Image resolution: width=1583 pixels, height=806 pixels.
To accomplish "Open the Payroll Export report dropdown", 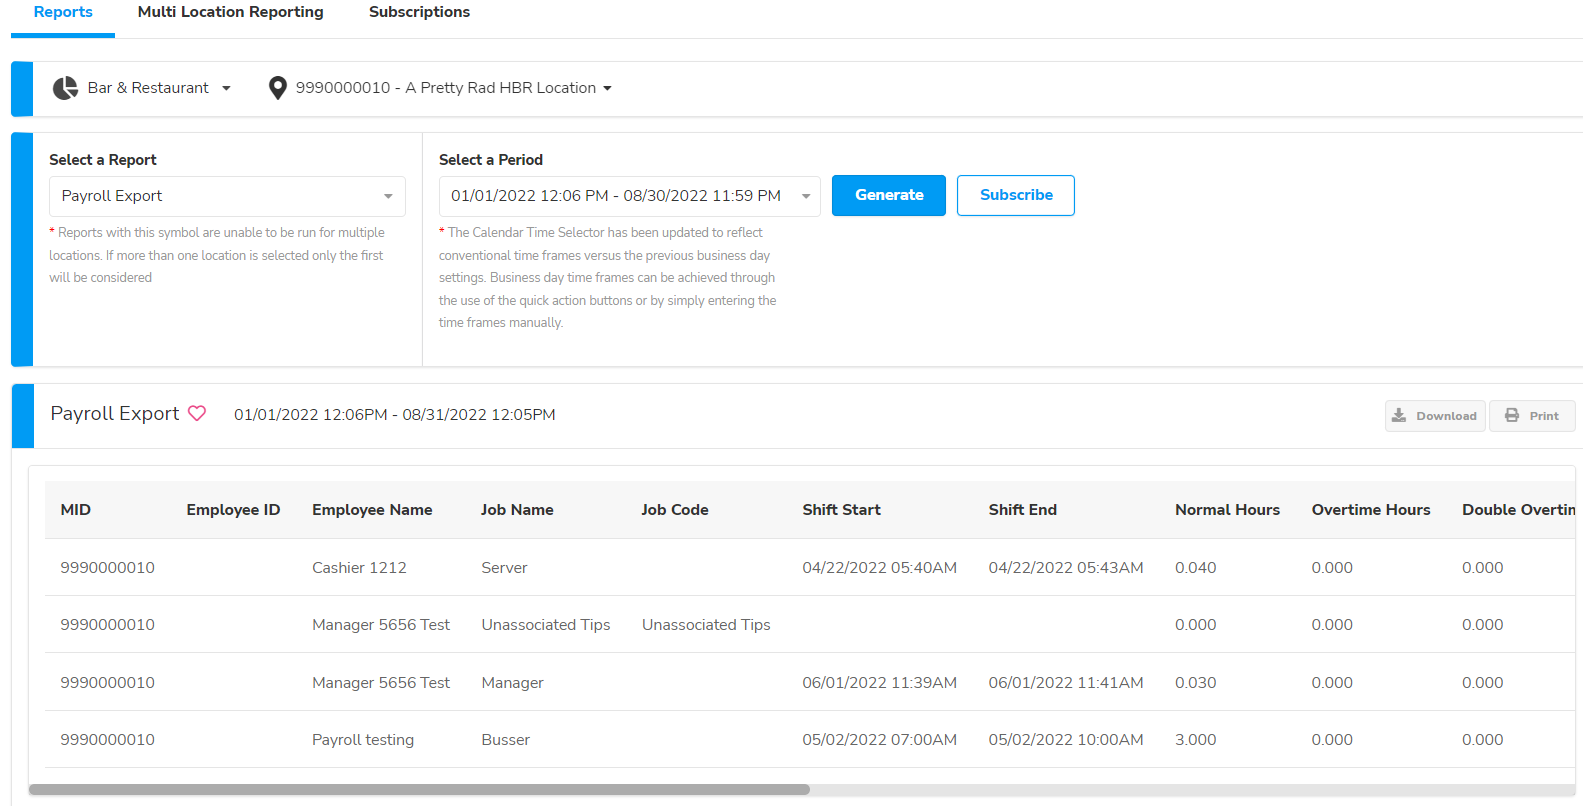I will pos(227,196).
